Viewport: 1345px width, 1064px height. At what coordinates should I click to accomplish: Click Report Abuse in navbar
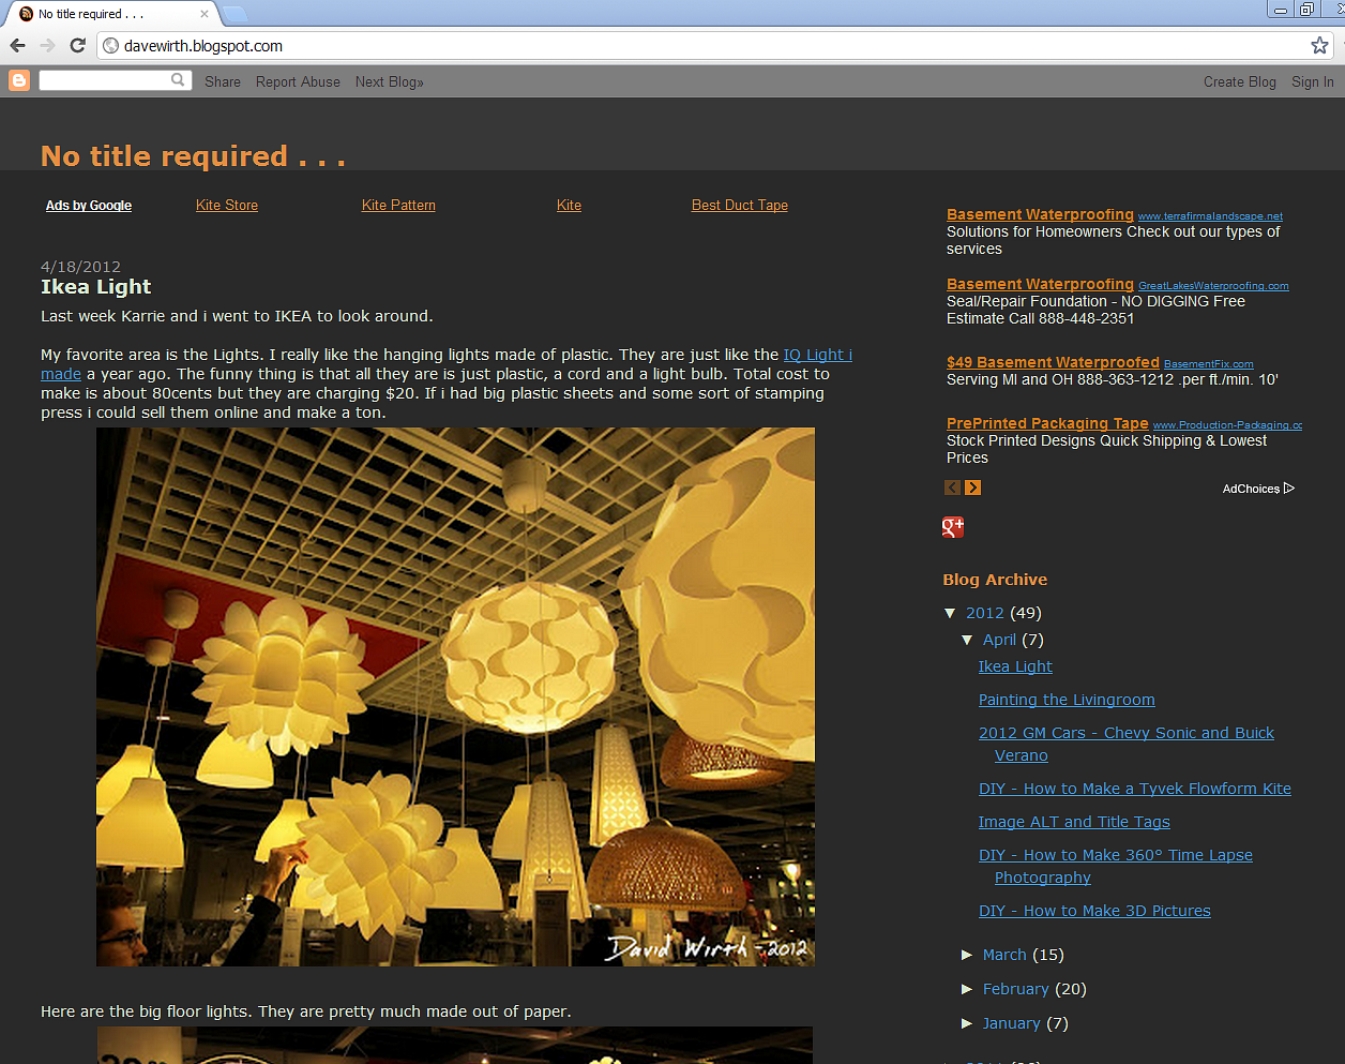(x=297, y=82)
